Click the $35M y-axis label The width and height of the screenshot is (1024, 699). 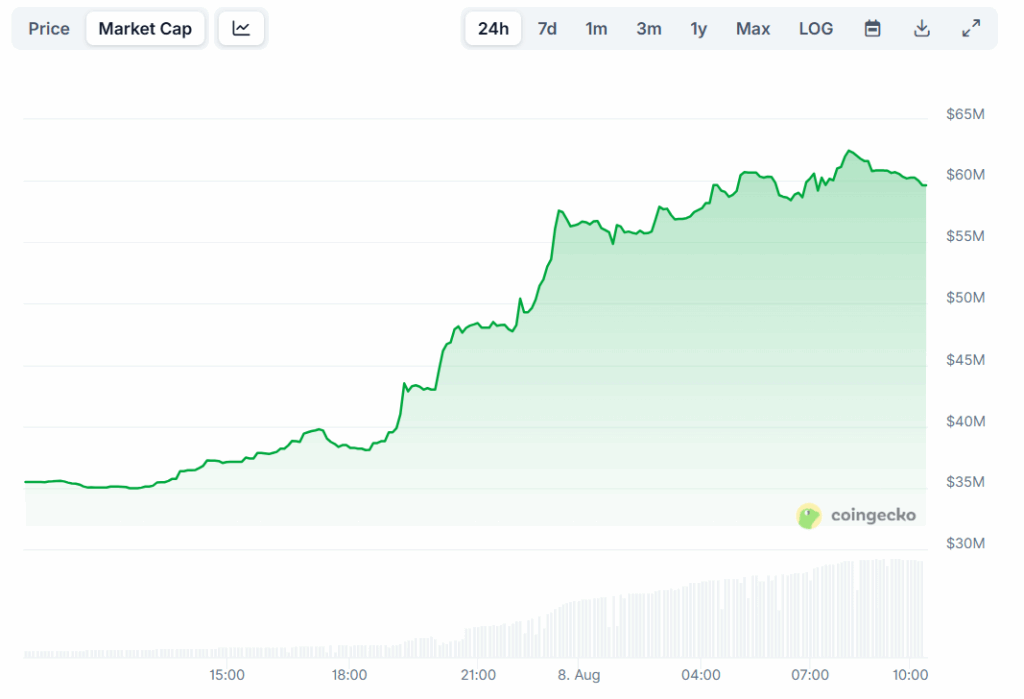click(965, 482)
